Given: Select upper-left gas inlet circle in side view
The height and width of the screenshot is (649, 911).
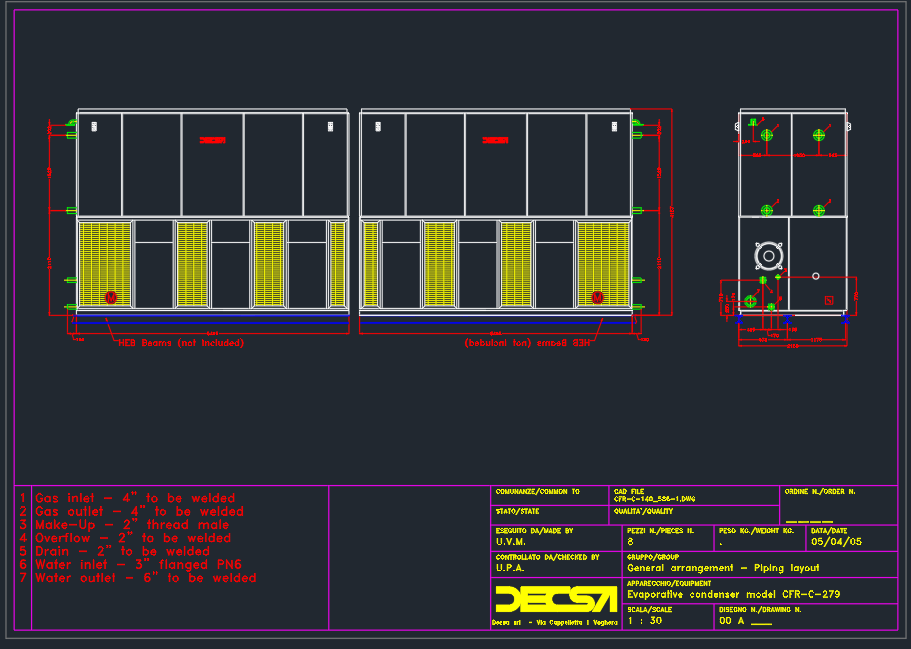Looking at the screenshot, I should click(767, 135).
